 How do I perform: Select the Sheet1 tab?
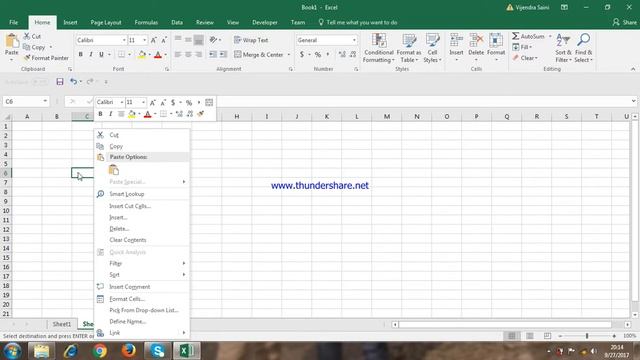coord(62,324)
